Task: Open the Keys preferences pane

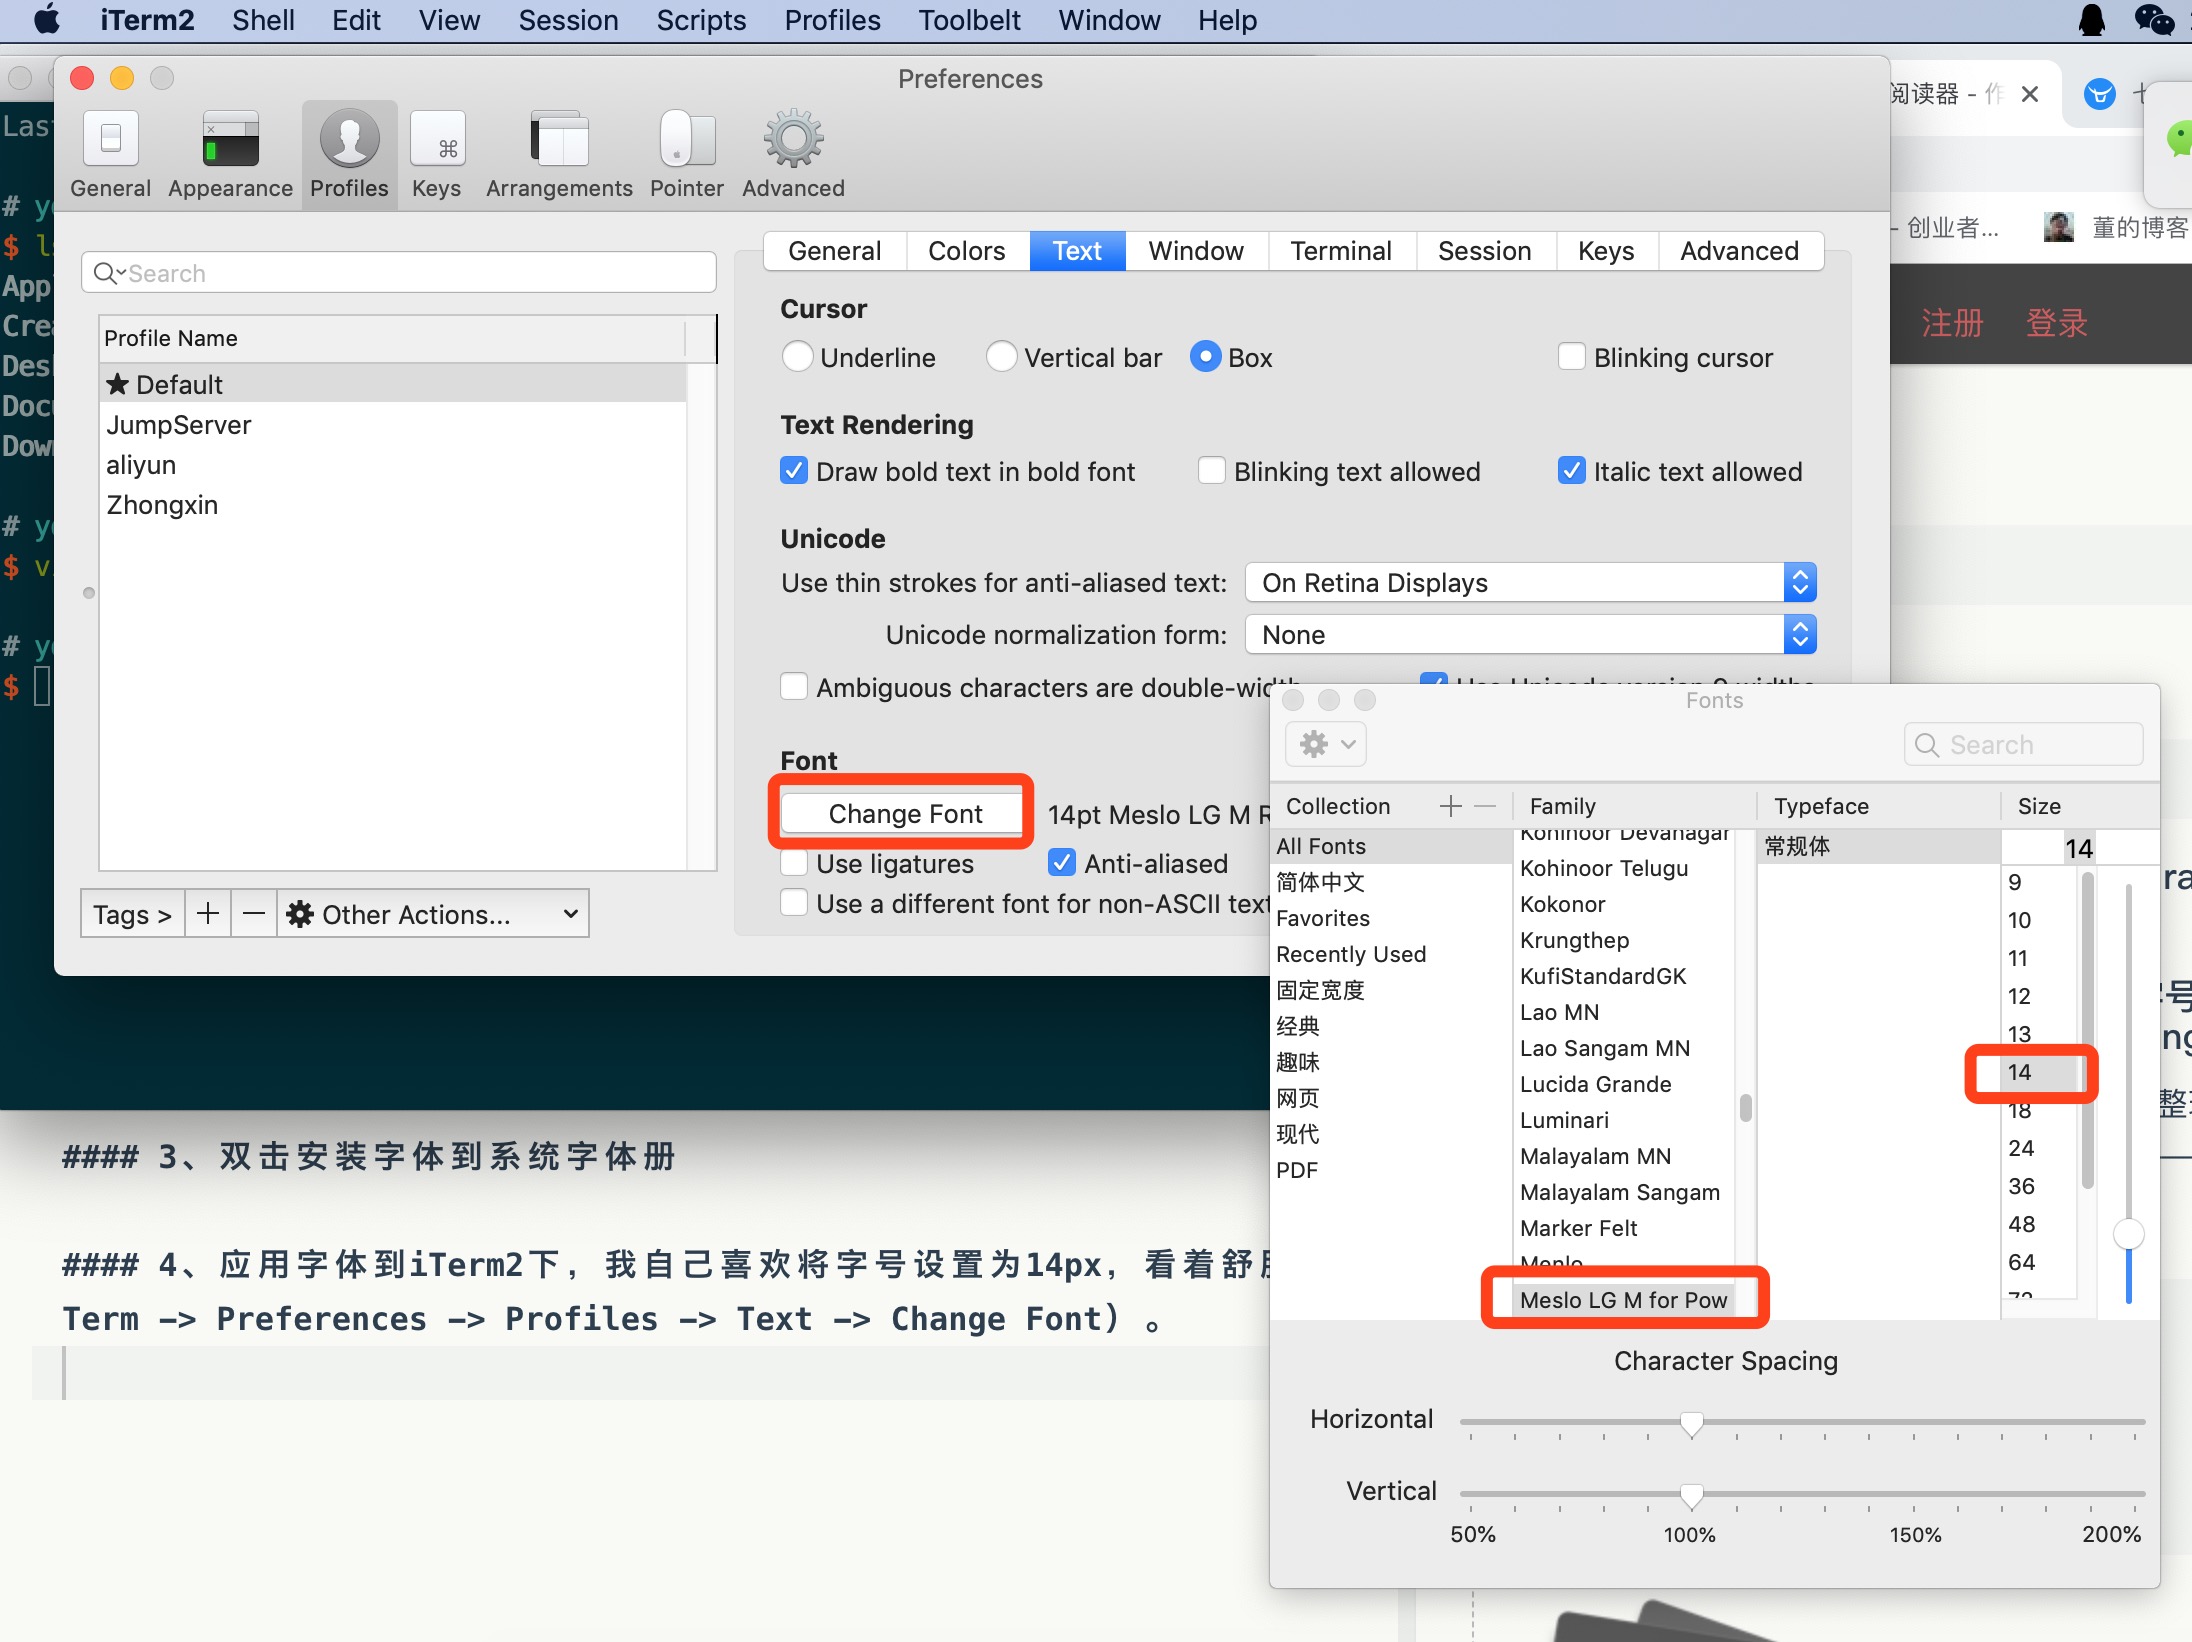Action: tap(437, 155)
